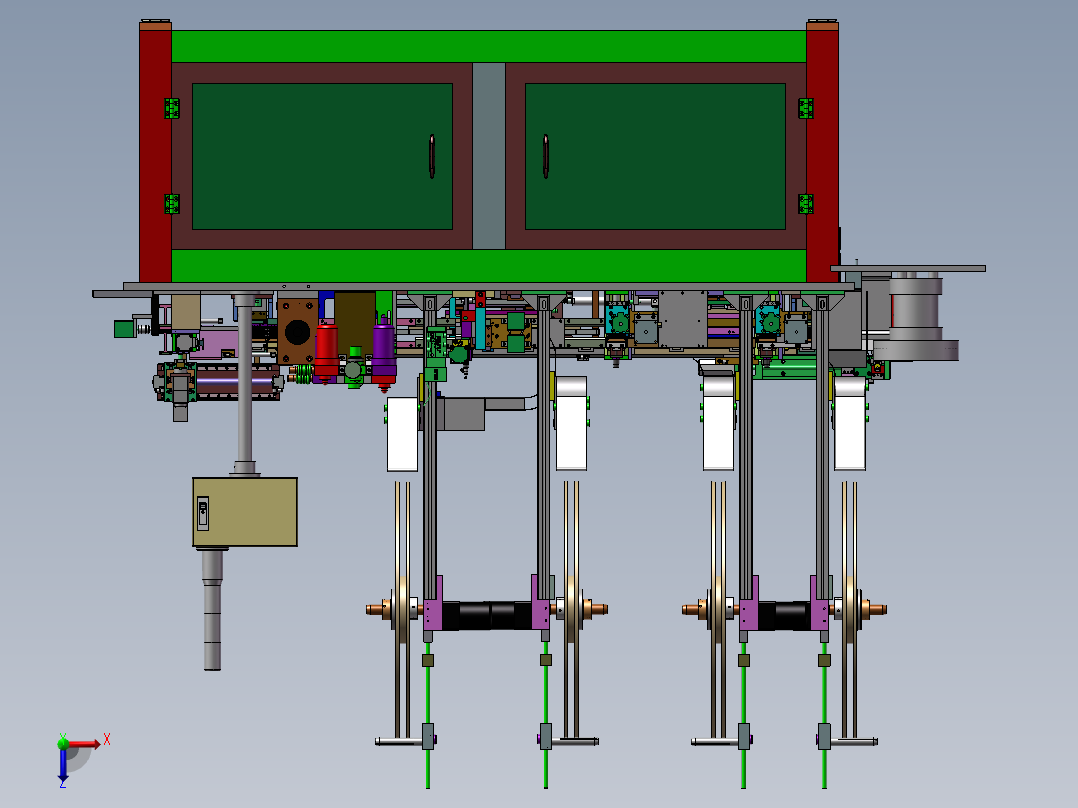
Task: Pick the brown plate with black round hole
Action: [x=298, y=331]
